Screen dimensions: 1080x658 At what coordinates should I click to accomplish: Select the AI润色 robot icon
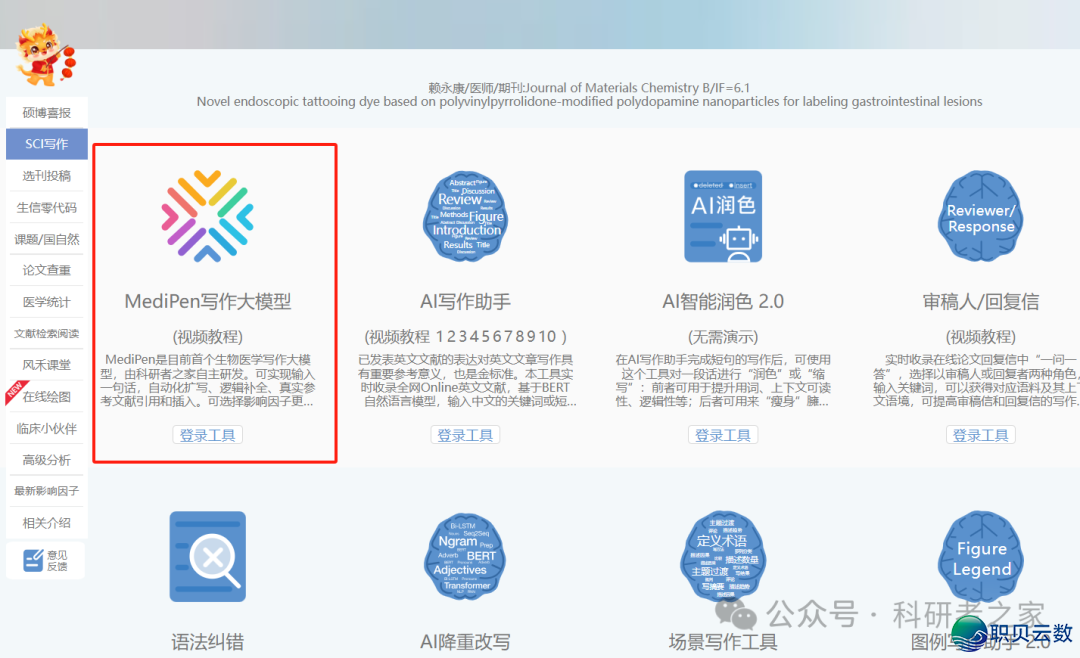723,216
